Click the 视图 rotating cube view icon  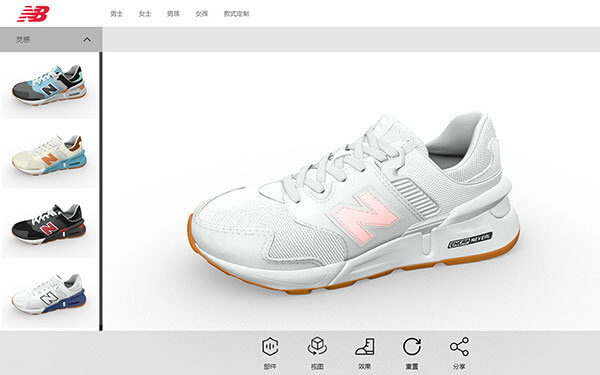pyautogui.click(x=317, y=346)
